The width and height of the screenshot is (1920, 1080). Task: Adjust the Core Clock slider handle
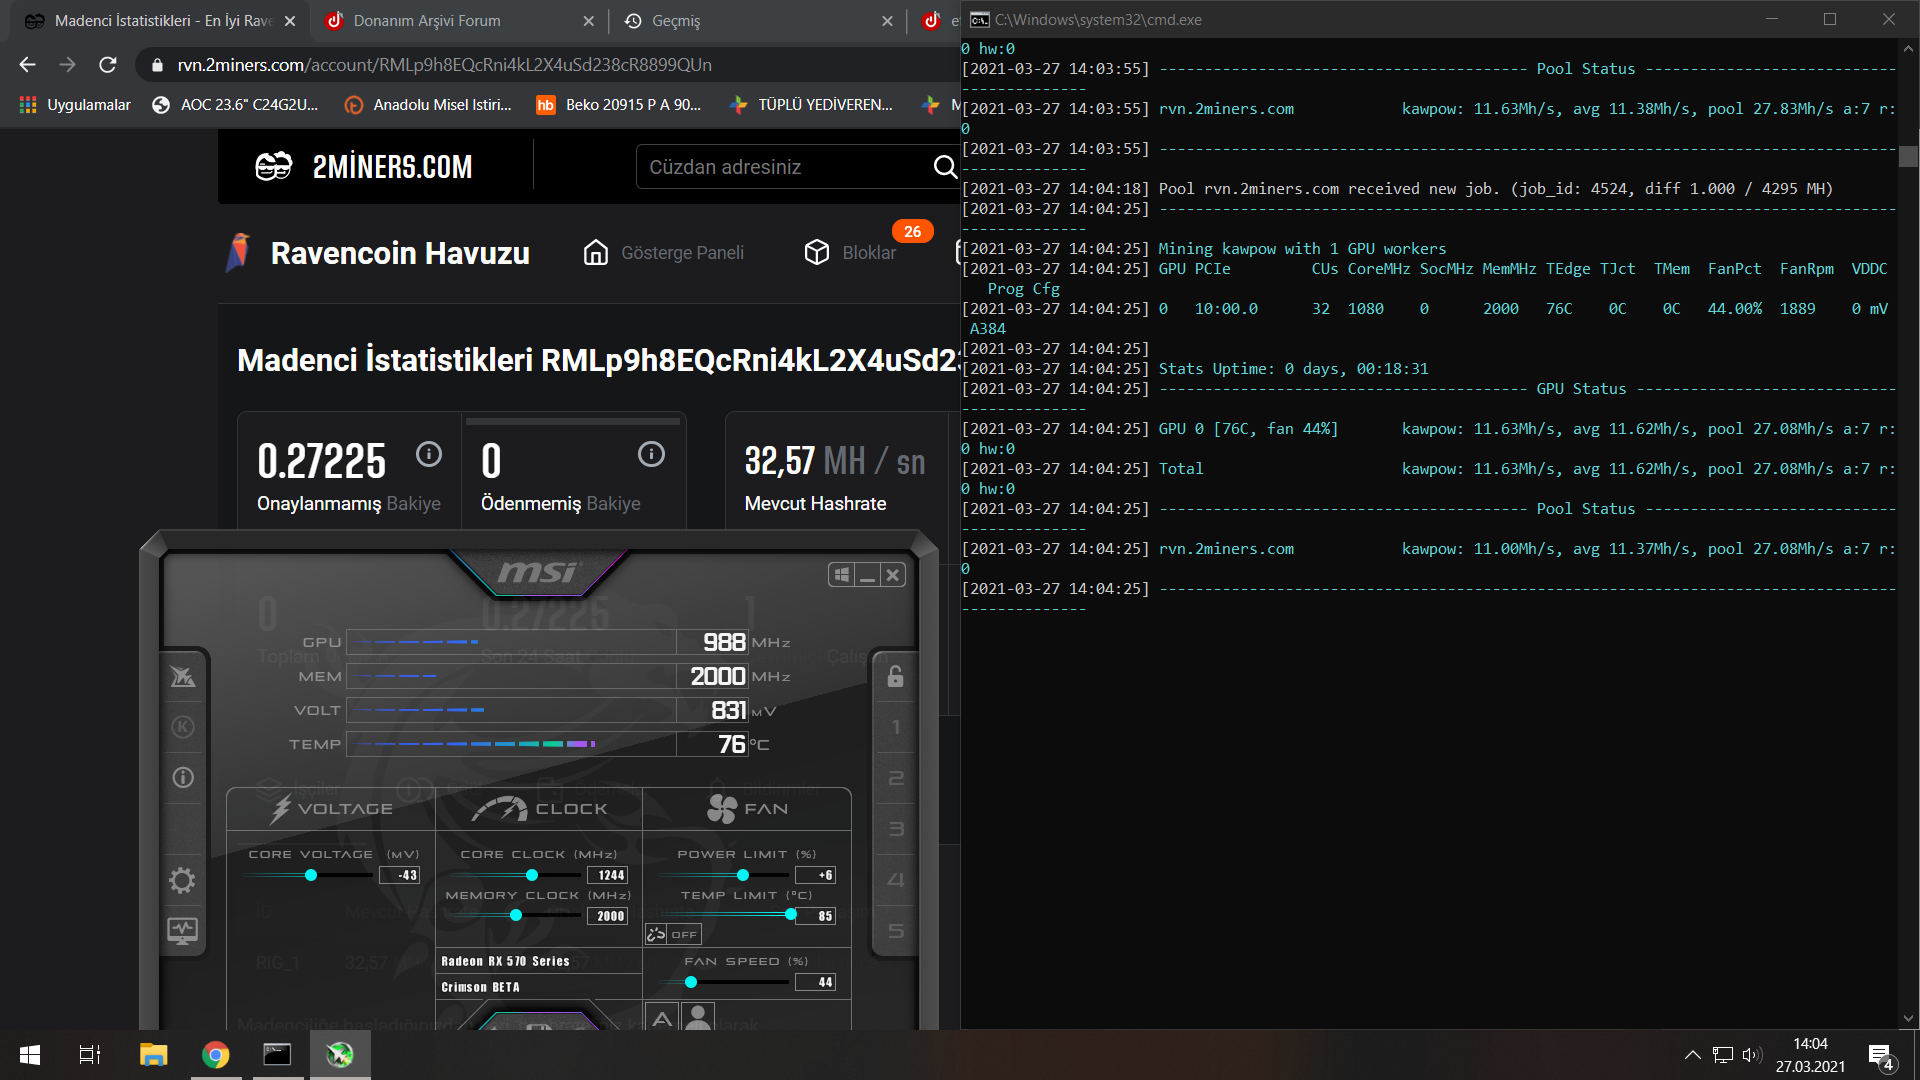(532, 875)
